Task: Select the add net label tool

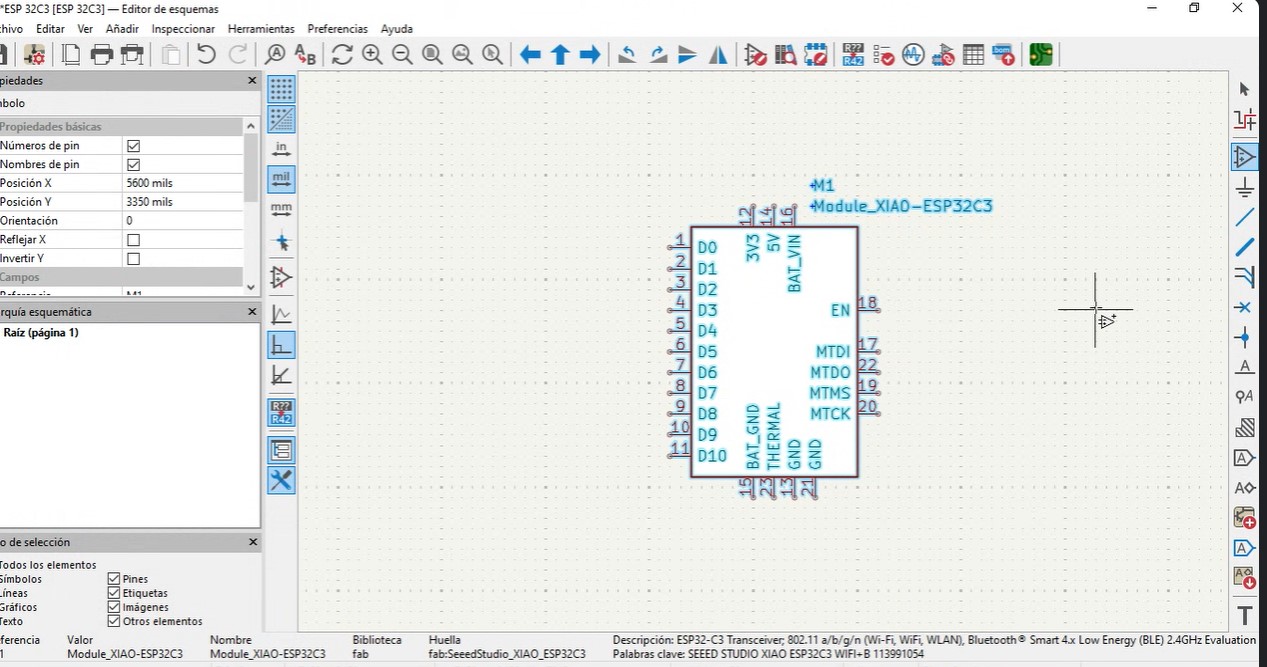Action: (x=1245, y=367)
